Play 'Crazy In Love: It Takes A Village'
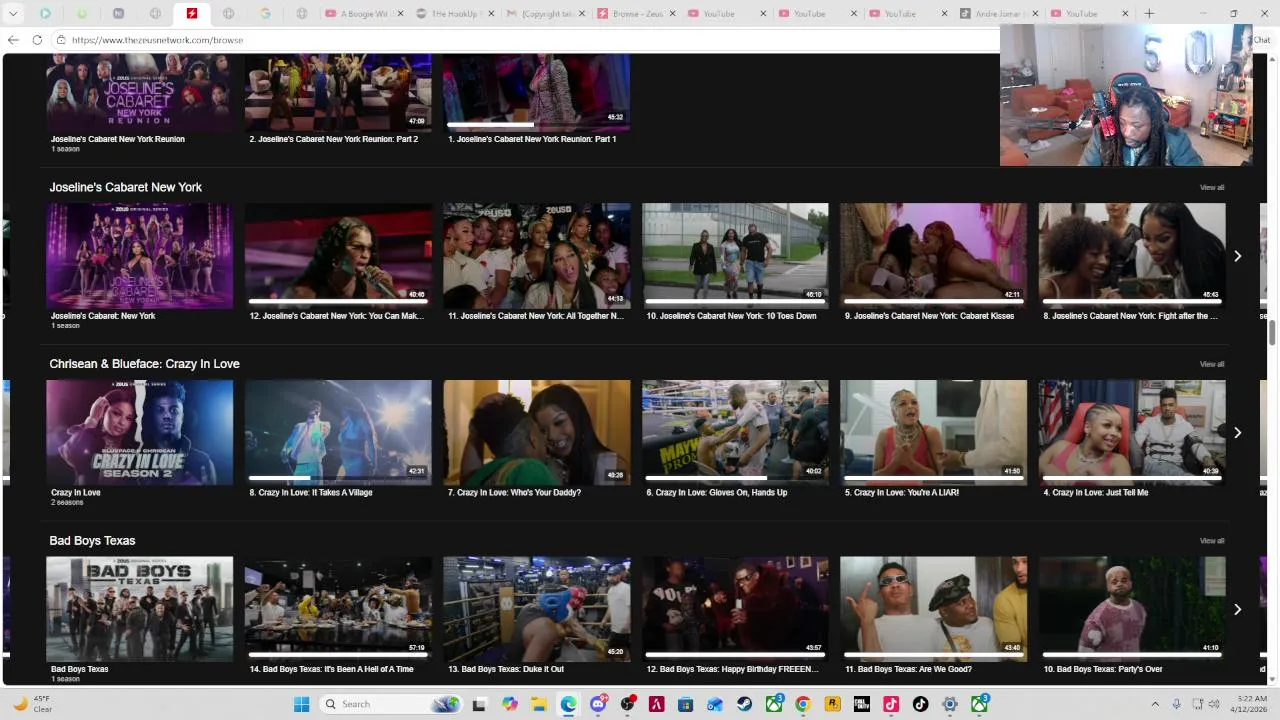 [338, 432]
